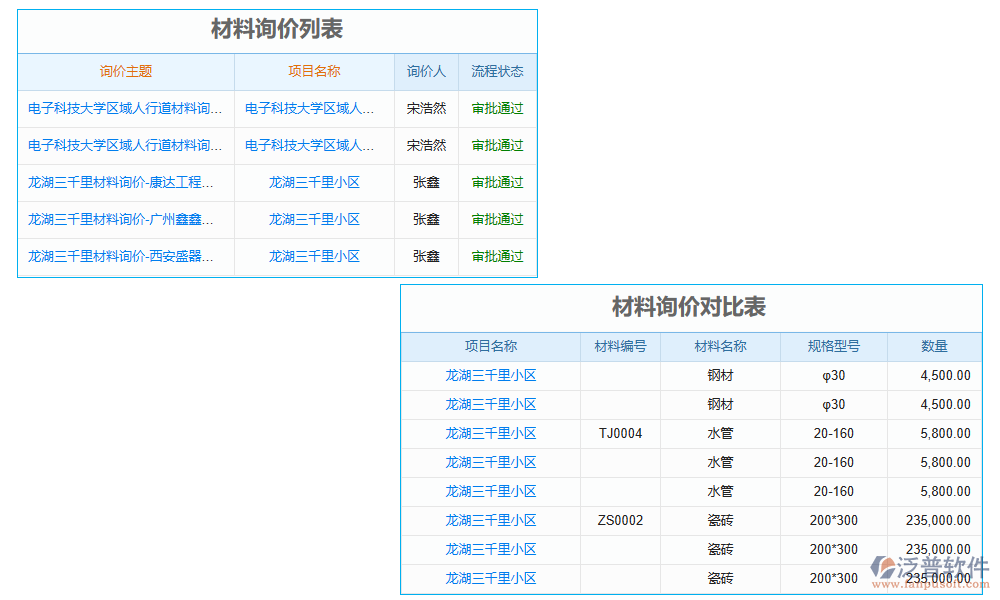
Task: Click 审批通过 status beside 康达工程 inquiry
Action: (496, 182)
